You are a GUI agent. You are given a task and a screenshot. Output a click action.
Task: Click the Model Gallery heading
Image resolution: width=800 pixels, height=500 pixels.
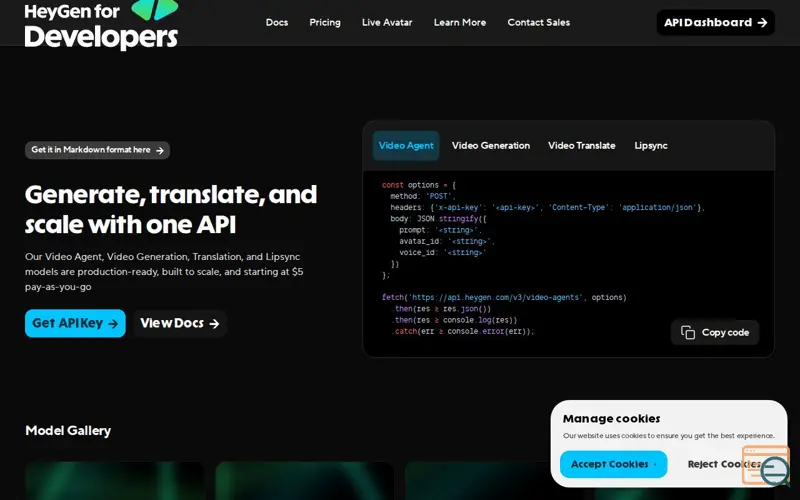(68, 431)
